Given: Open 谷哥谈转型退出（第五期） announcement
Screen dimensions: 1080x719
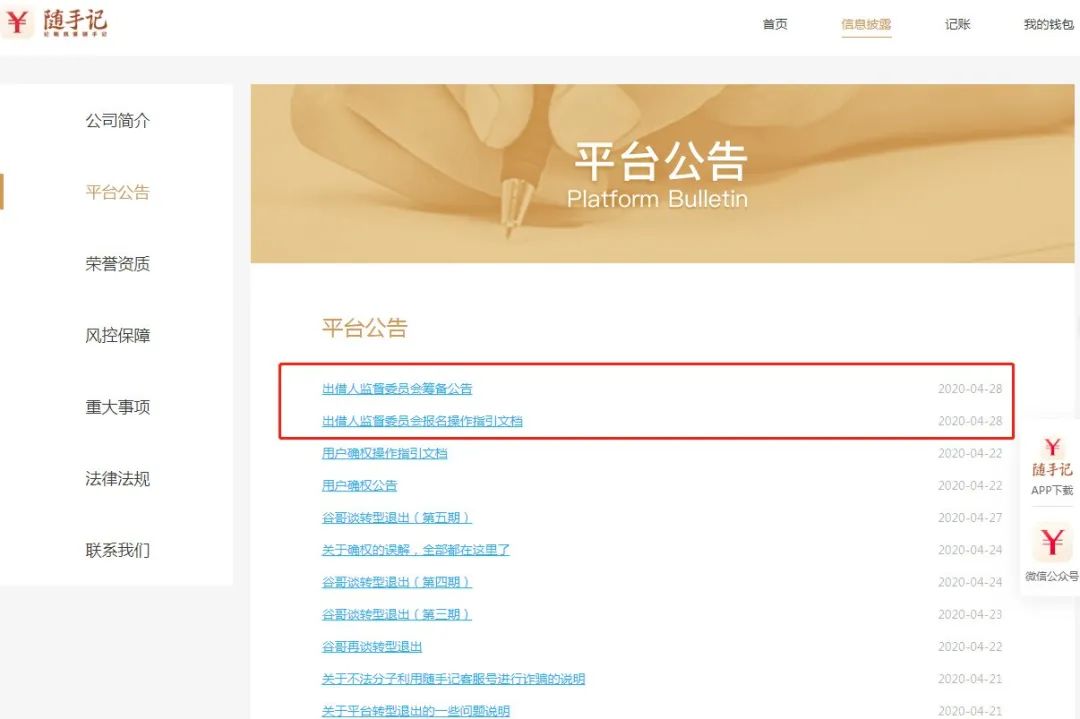Looking at the screenshot, I should click(x=398, y=517).
